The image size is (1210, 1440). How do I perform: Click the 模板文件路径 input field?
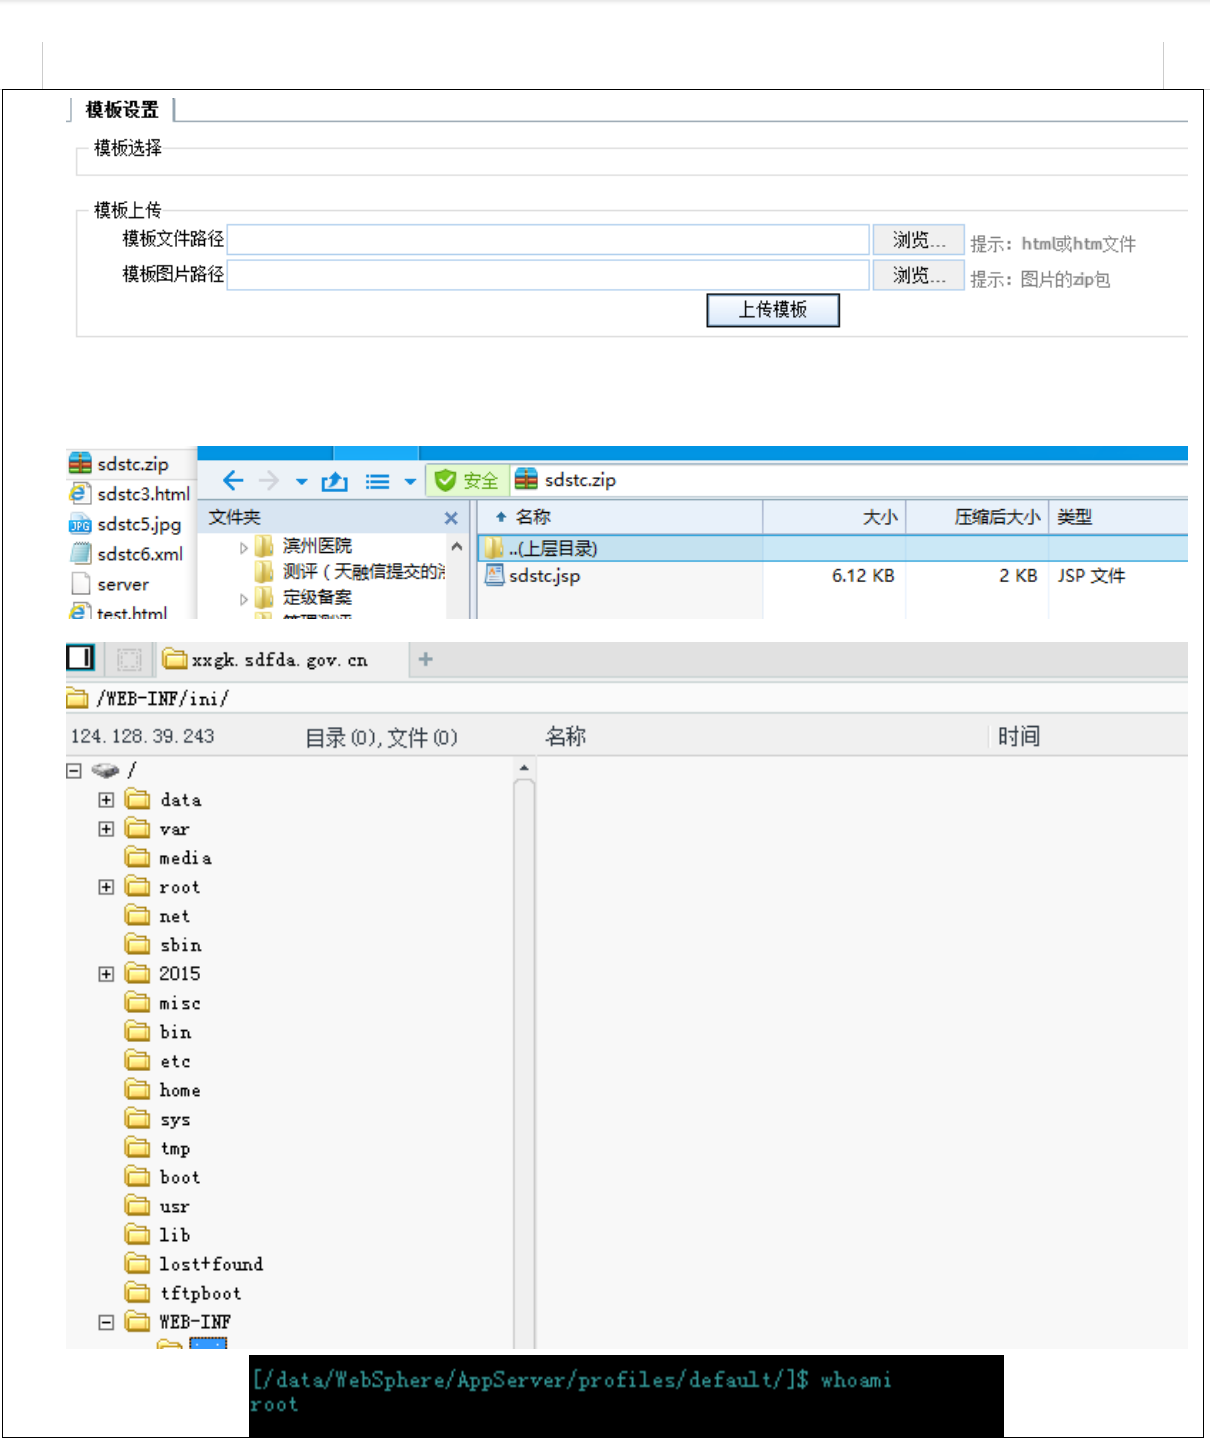pyautogui.click(x=548, y=240)
